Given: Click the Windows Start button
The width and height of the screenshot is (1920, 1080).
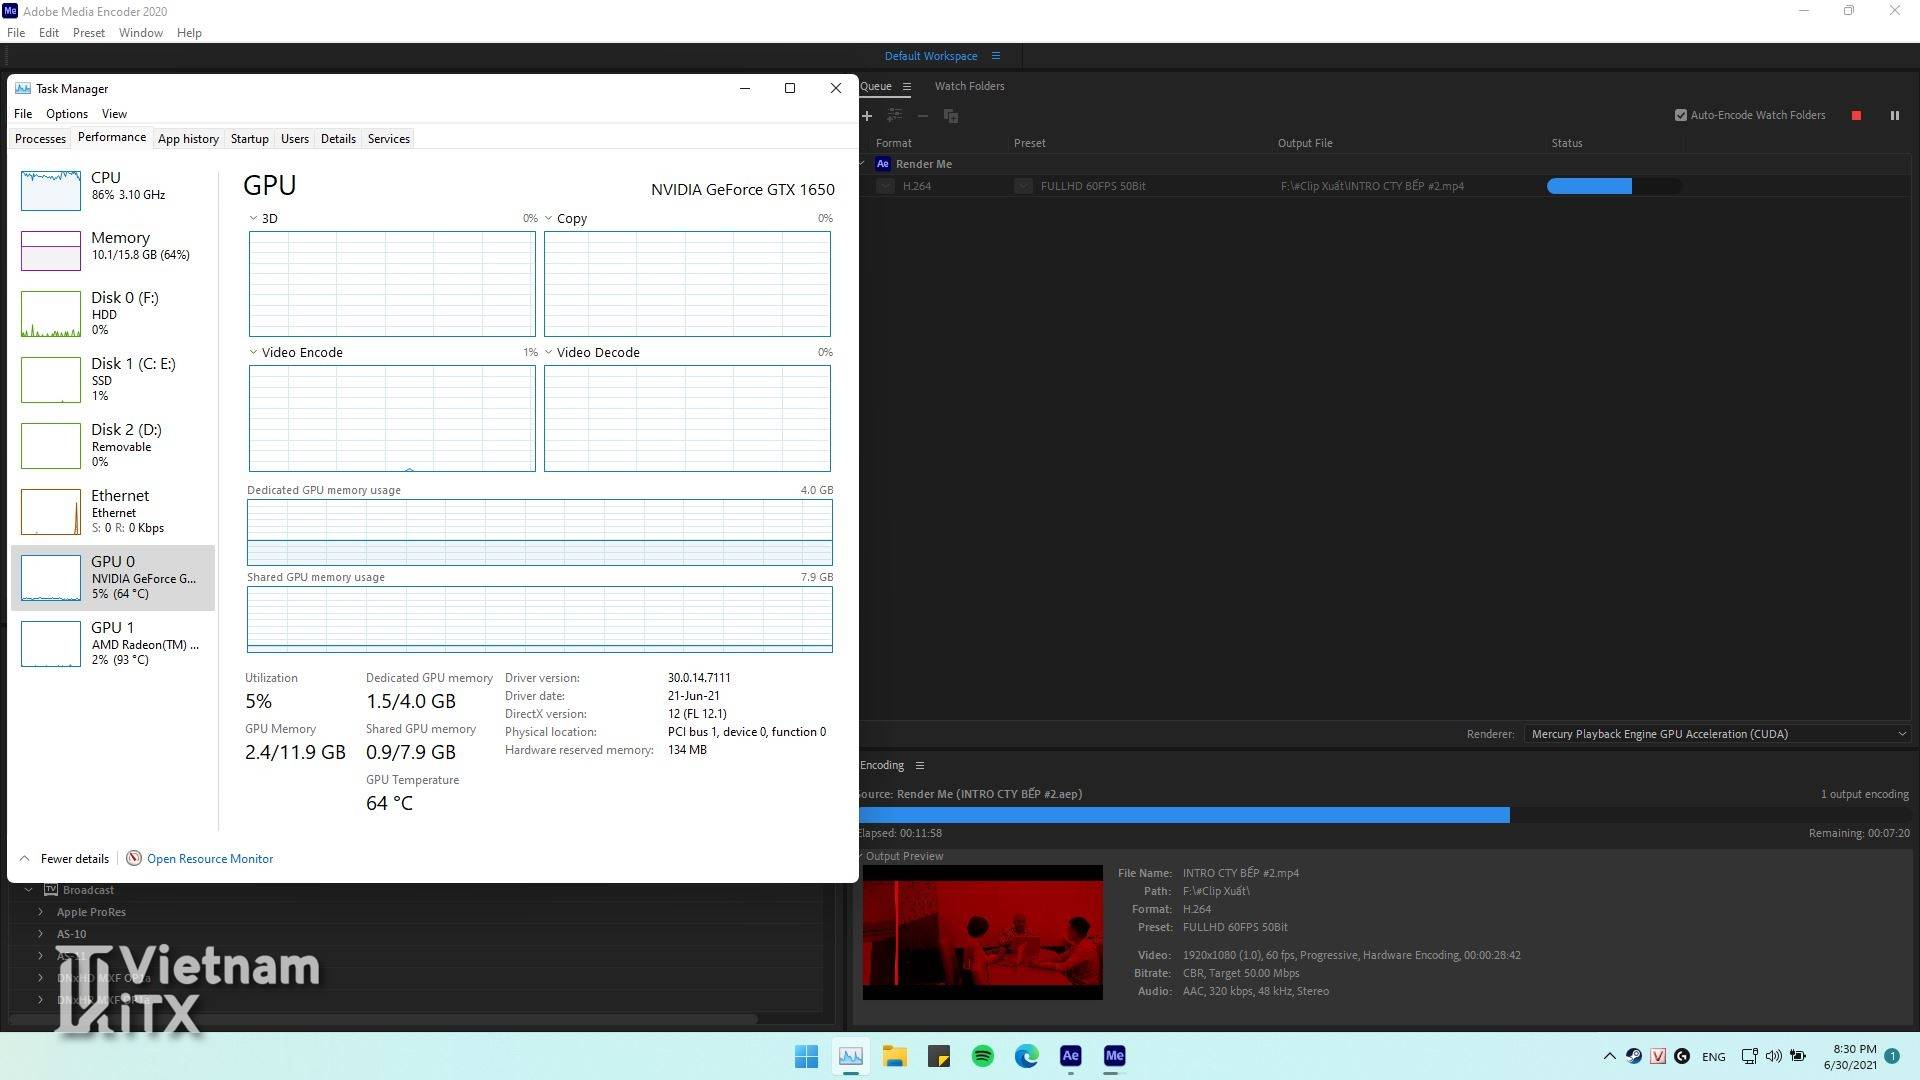Looking at the screenshot, I should (806, 1056).
